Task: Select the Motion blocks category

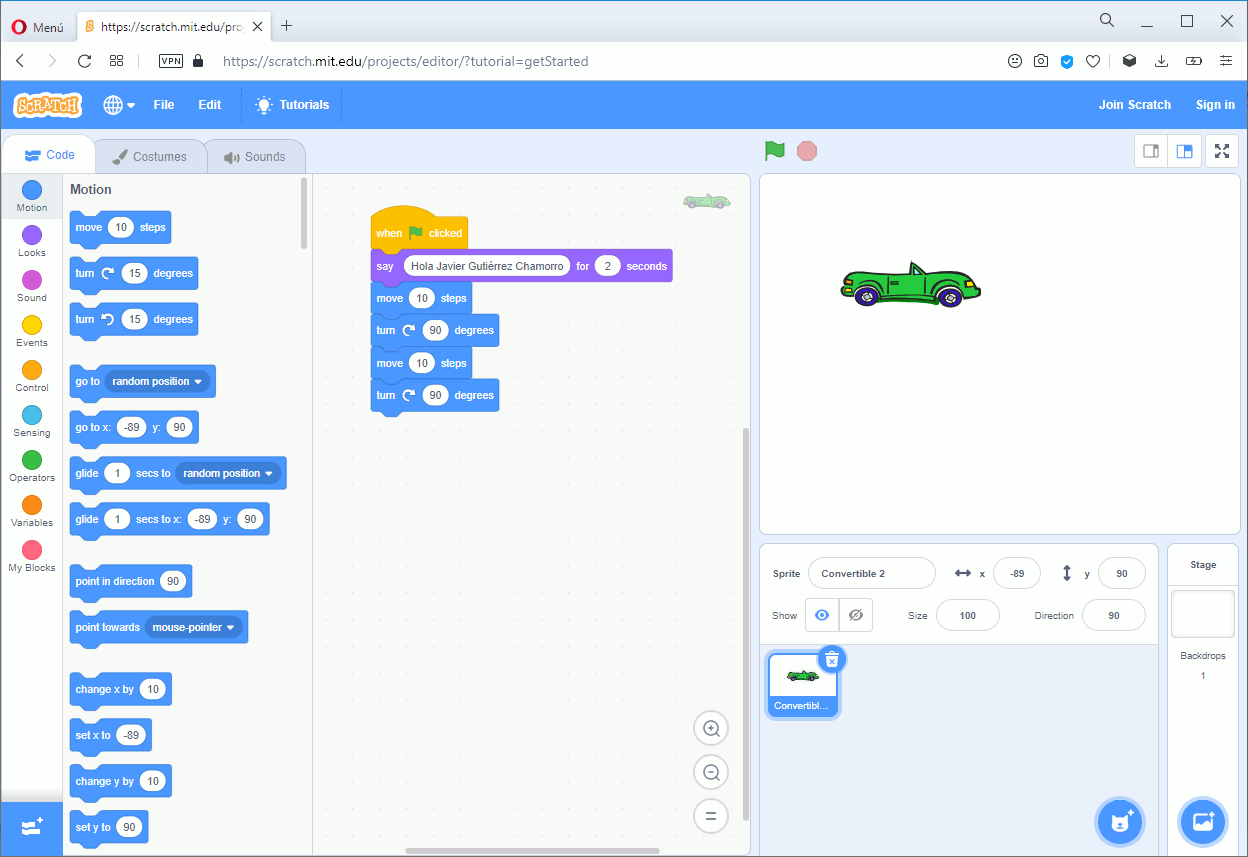Action: pyautogui.click(x=31, y=197)
